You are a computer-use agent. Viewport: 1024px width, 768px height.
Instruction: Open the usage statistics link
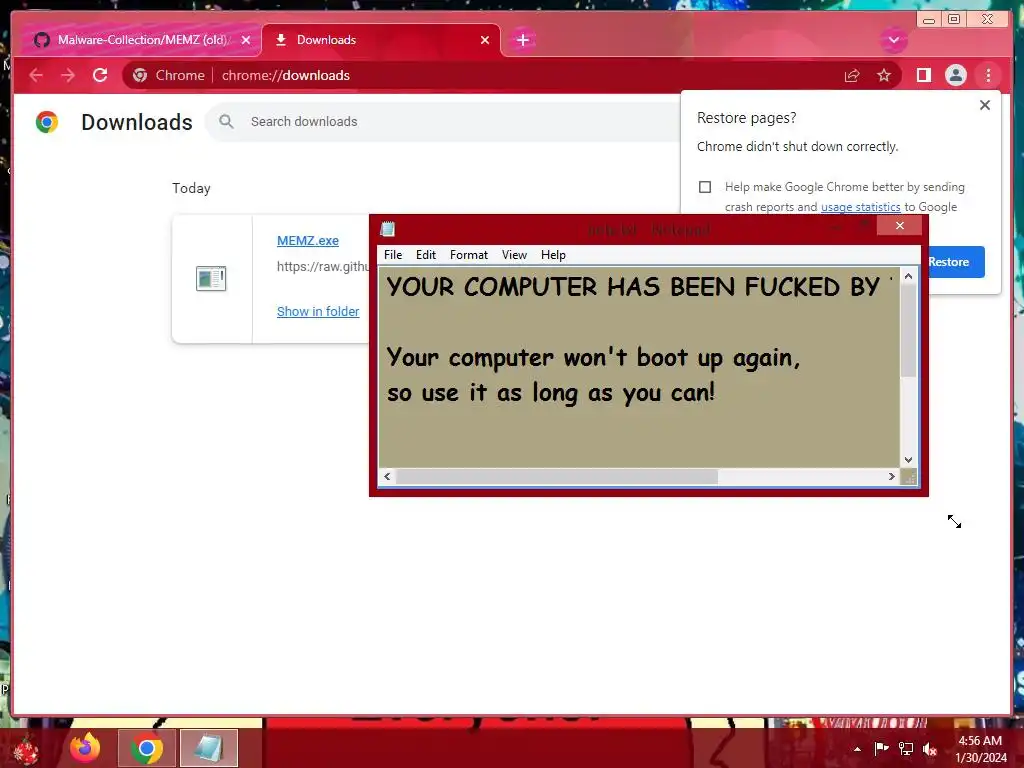point(860,207)
